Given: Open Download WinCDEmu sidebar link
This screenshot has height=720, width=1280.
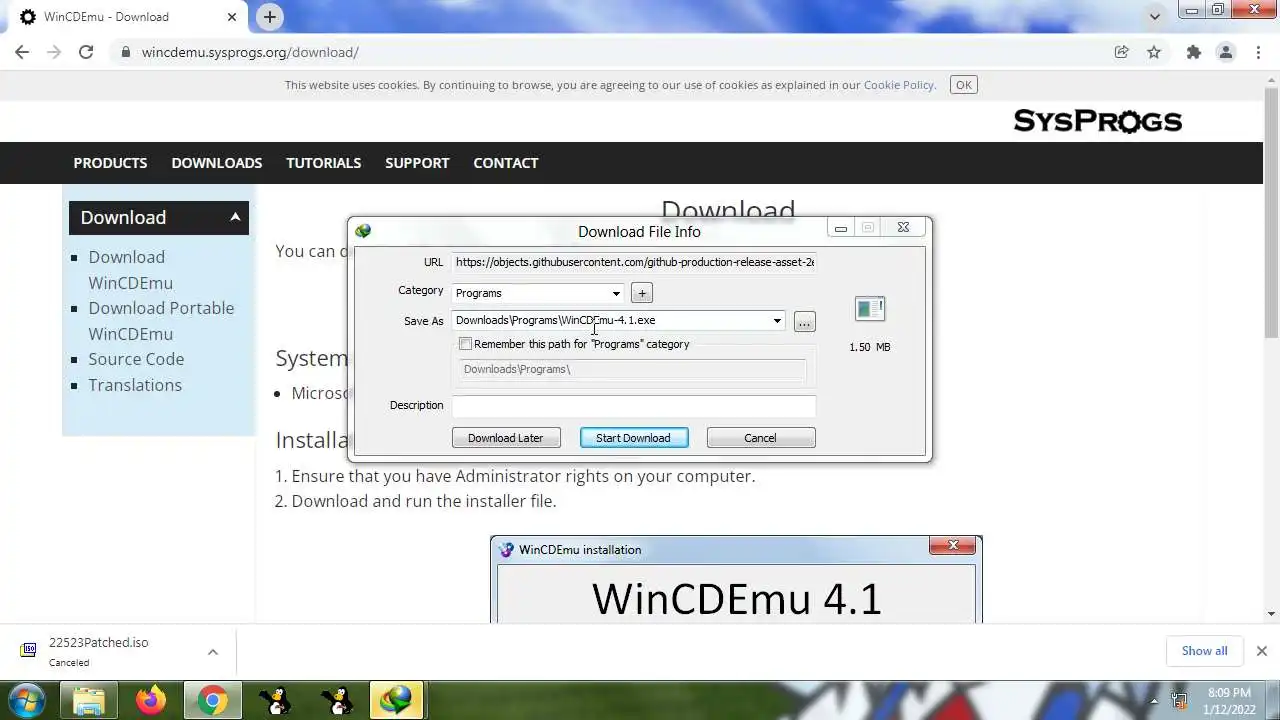Looking at the screenshot, I should click(130, 270).
